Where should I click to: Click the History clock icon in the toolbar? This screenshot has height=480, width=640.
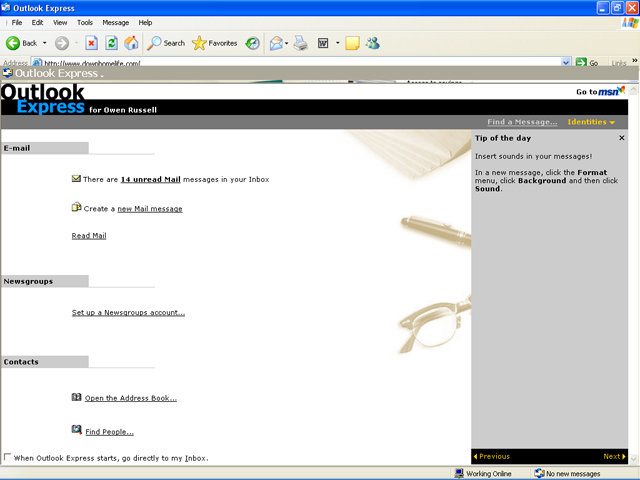(x=253, y=43)
